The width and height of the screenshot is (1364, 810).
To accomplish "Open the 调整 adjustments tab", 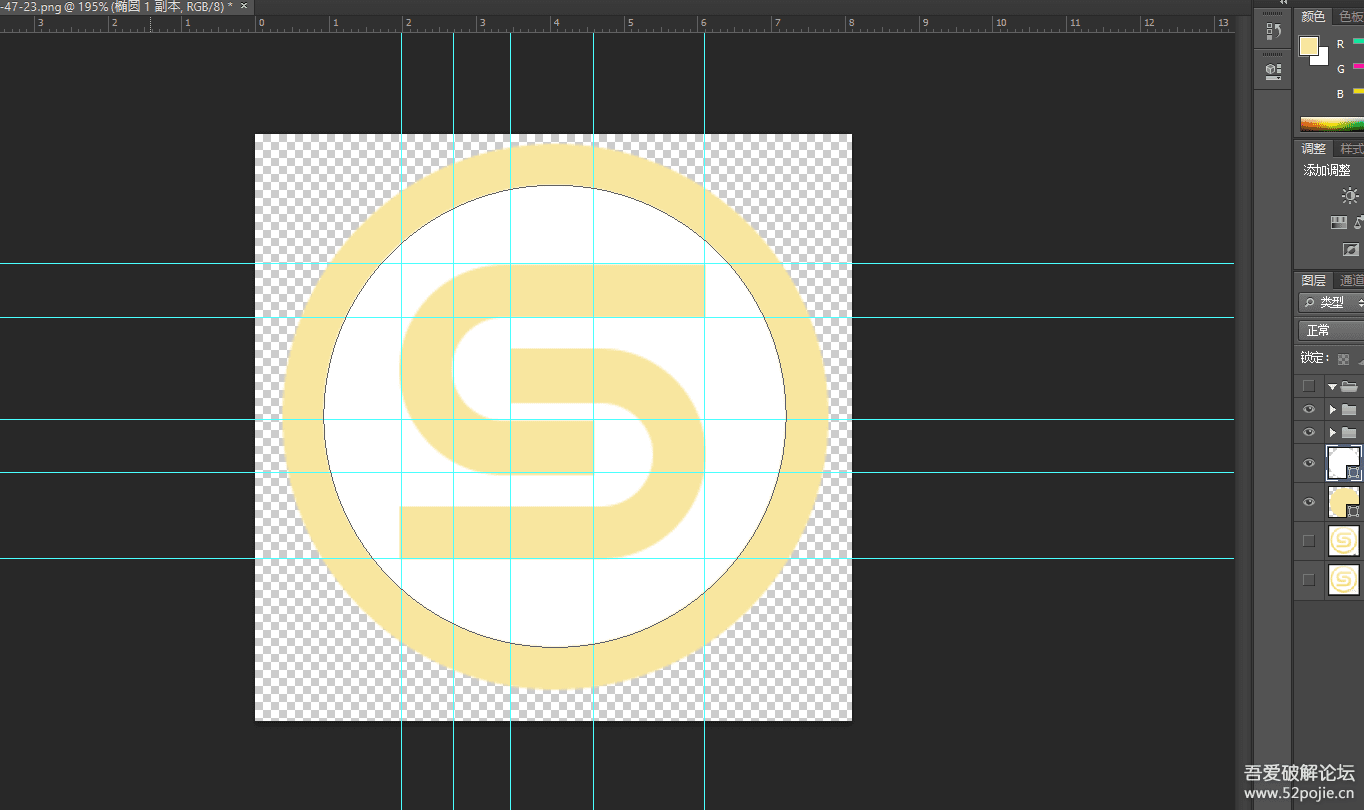I will click(x=1313, y=148).
